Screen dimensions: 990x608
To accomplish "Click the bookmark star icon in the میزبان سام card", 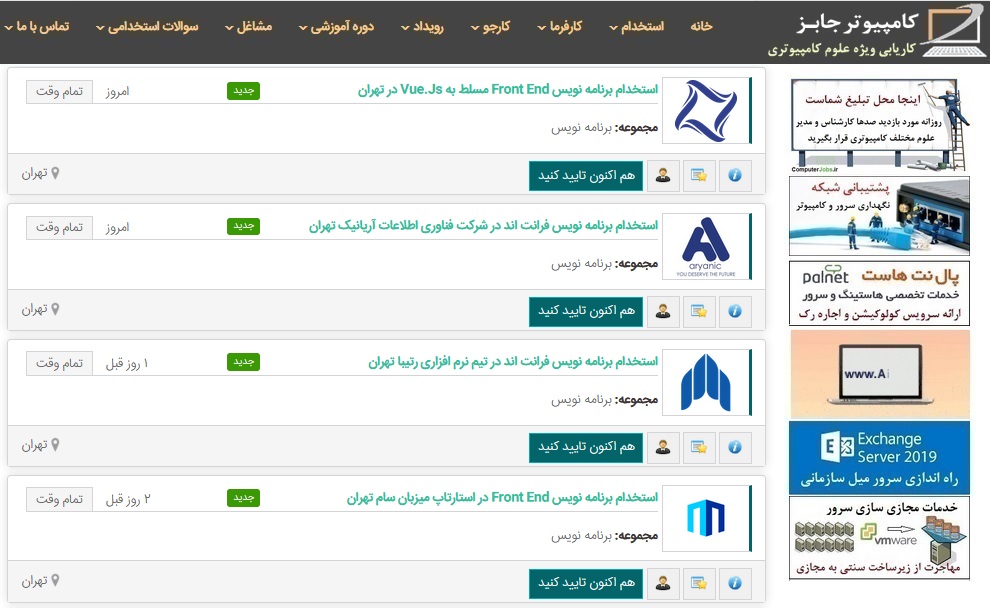I will (x=699, y=583).
